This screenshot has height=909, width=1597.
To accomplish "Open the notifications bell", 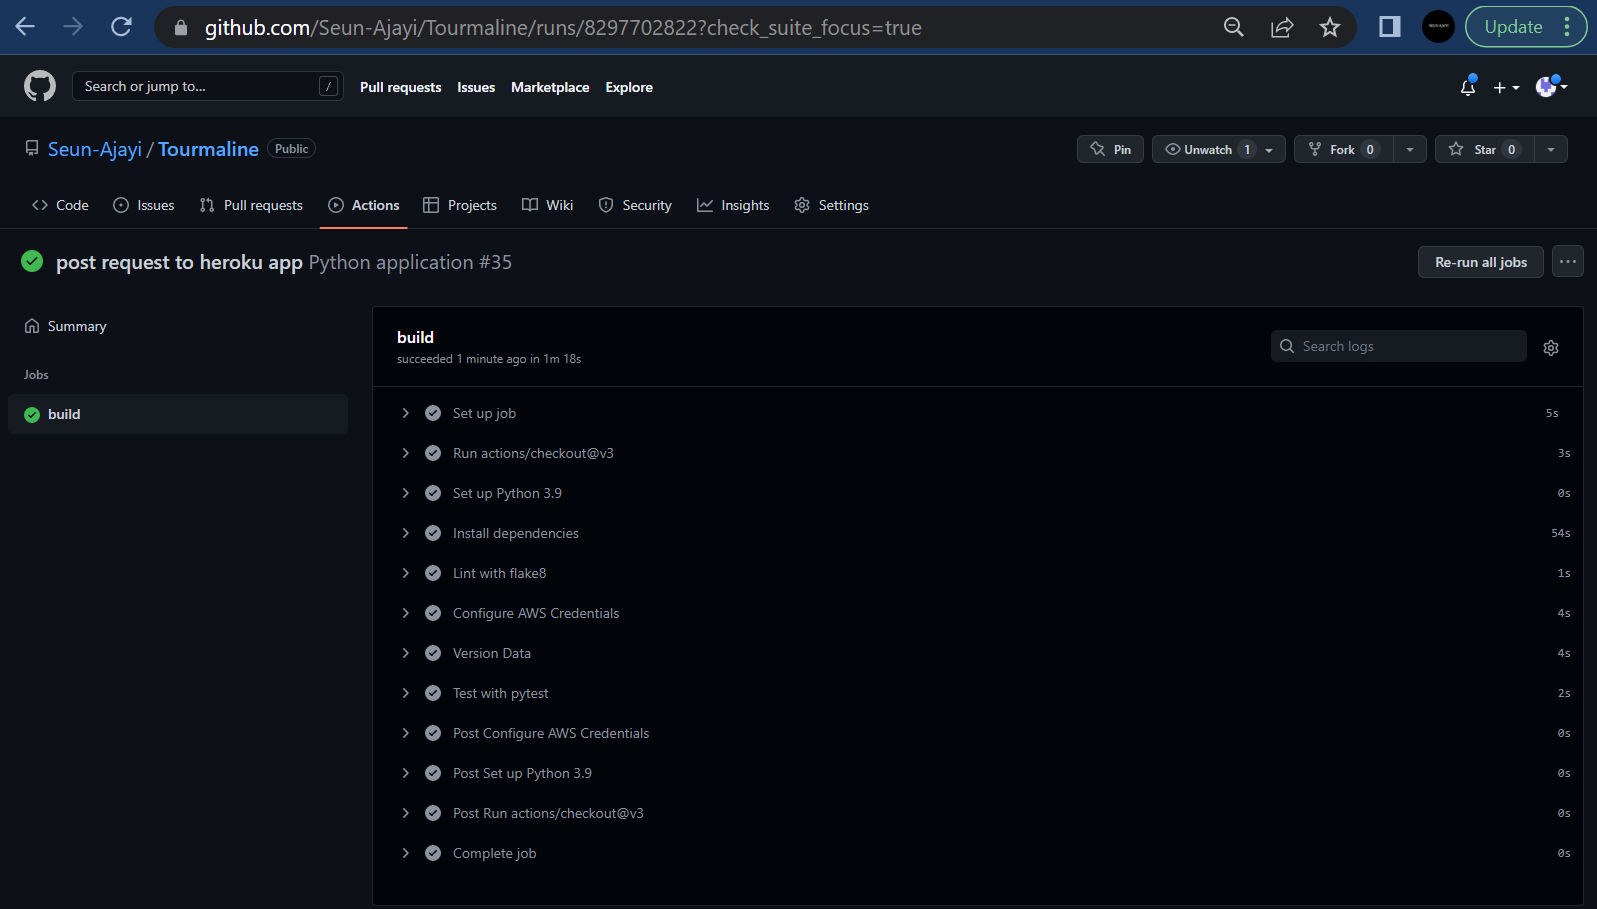I will pos(1468,87).
